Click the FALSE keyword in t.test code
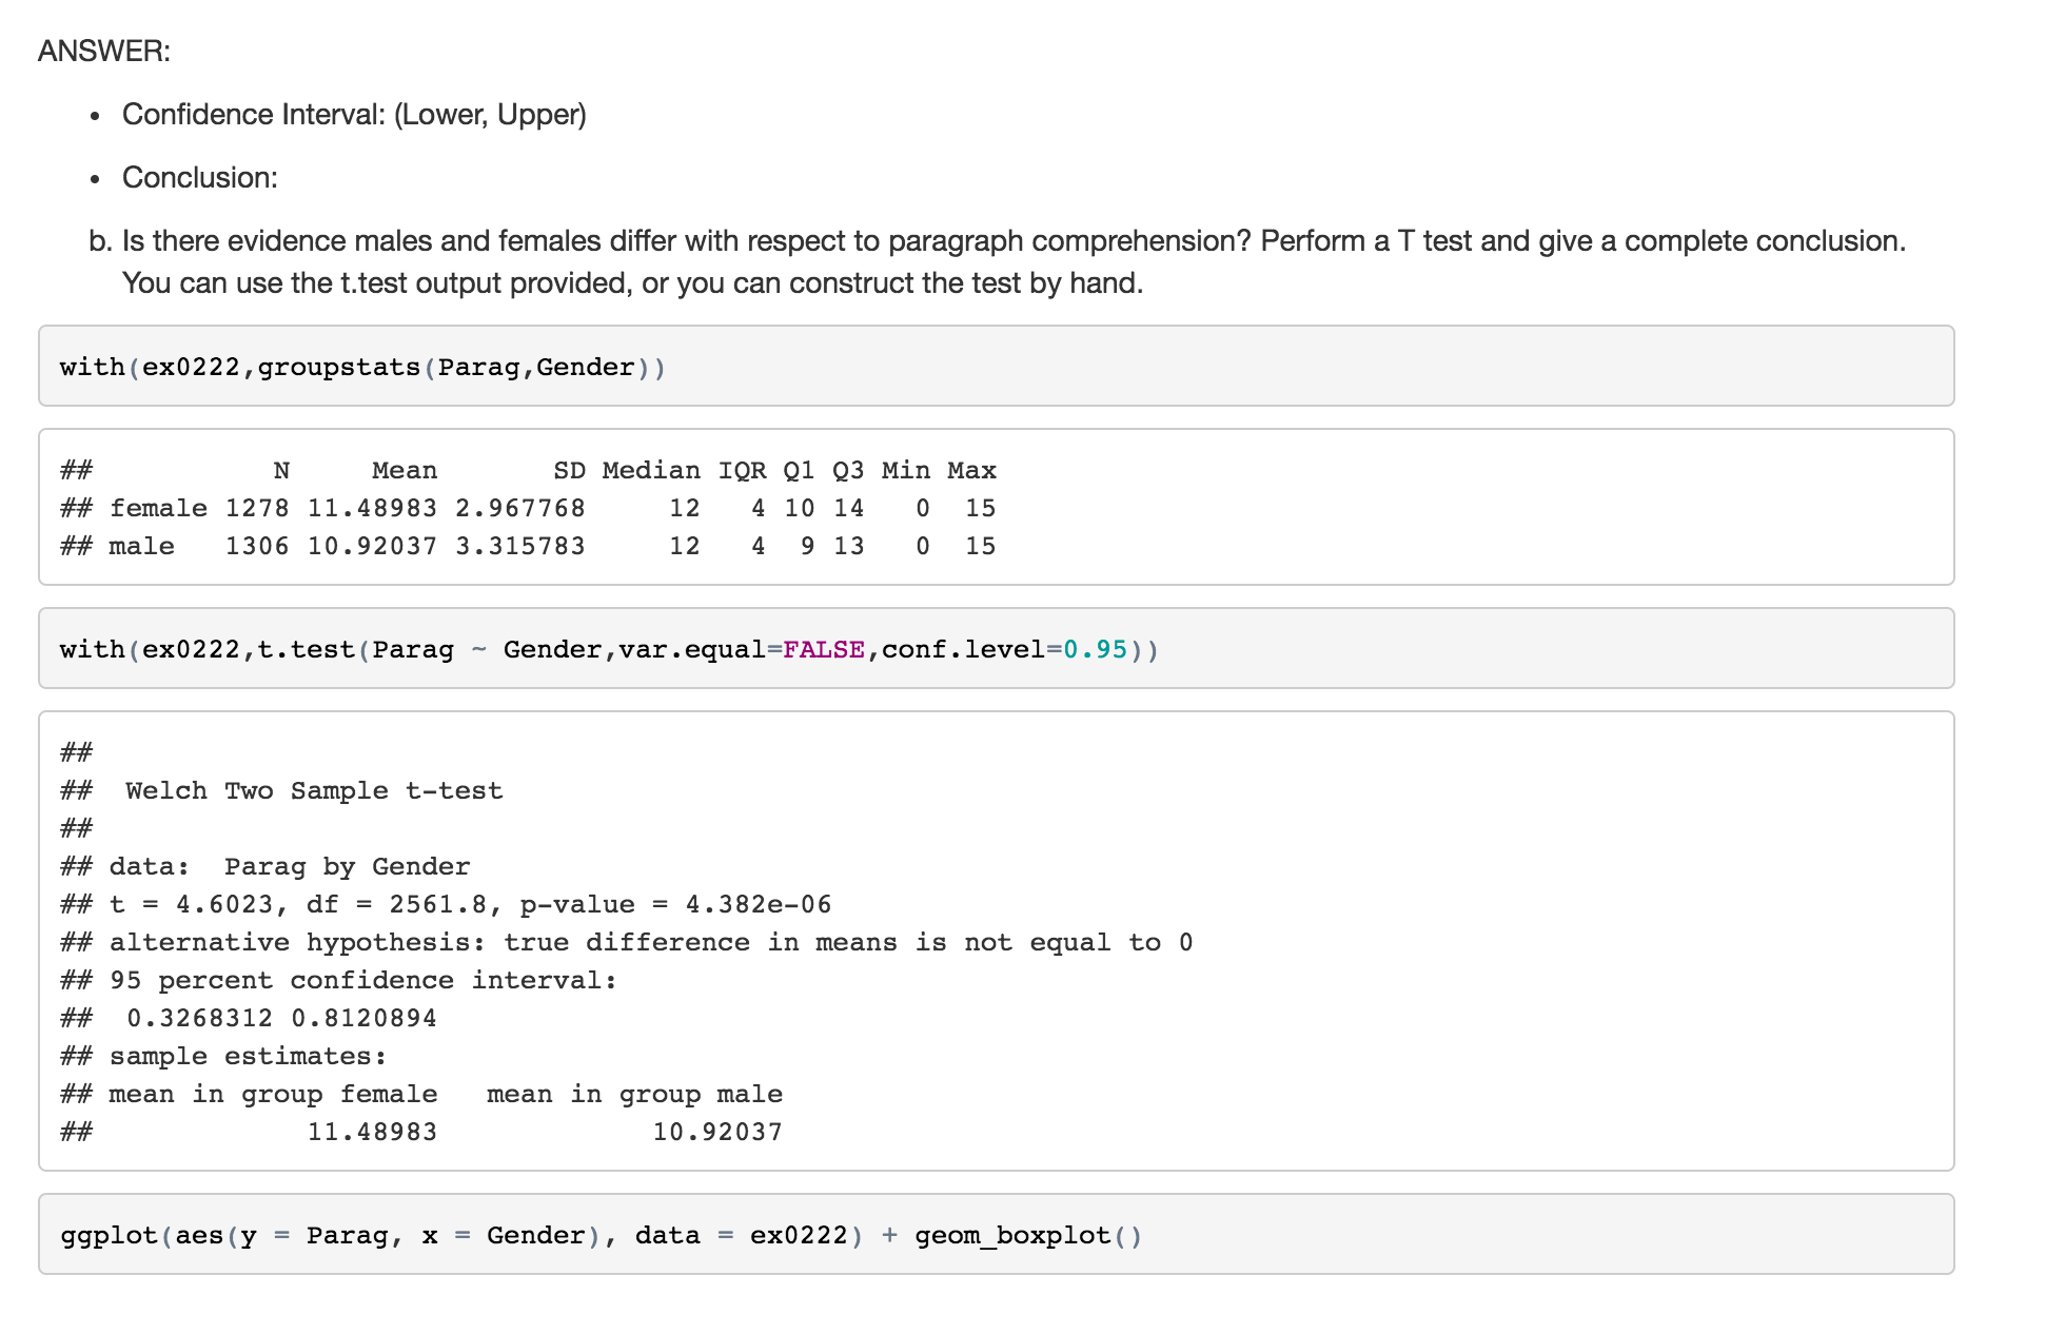The height and width of the screenshot is (1334, 2046). pyautogui.click(x=823, y=650)
